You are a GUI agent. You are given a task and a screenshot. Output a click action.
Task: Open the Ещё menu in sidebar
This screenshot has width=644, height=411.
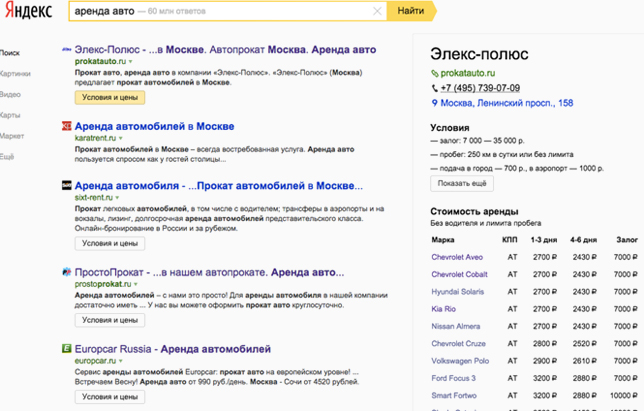click(x=7, y=157)
